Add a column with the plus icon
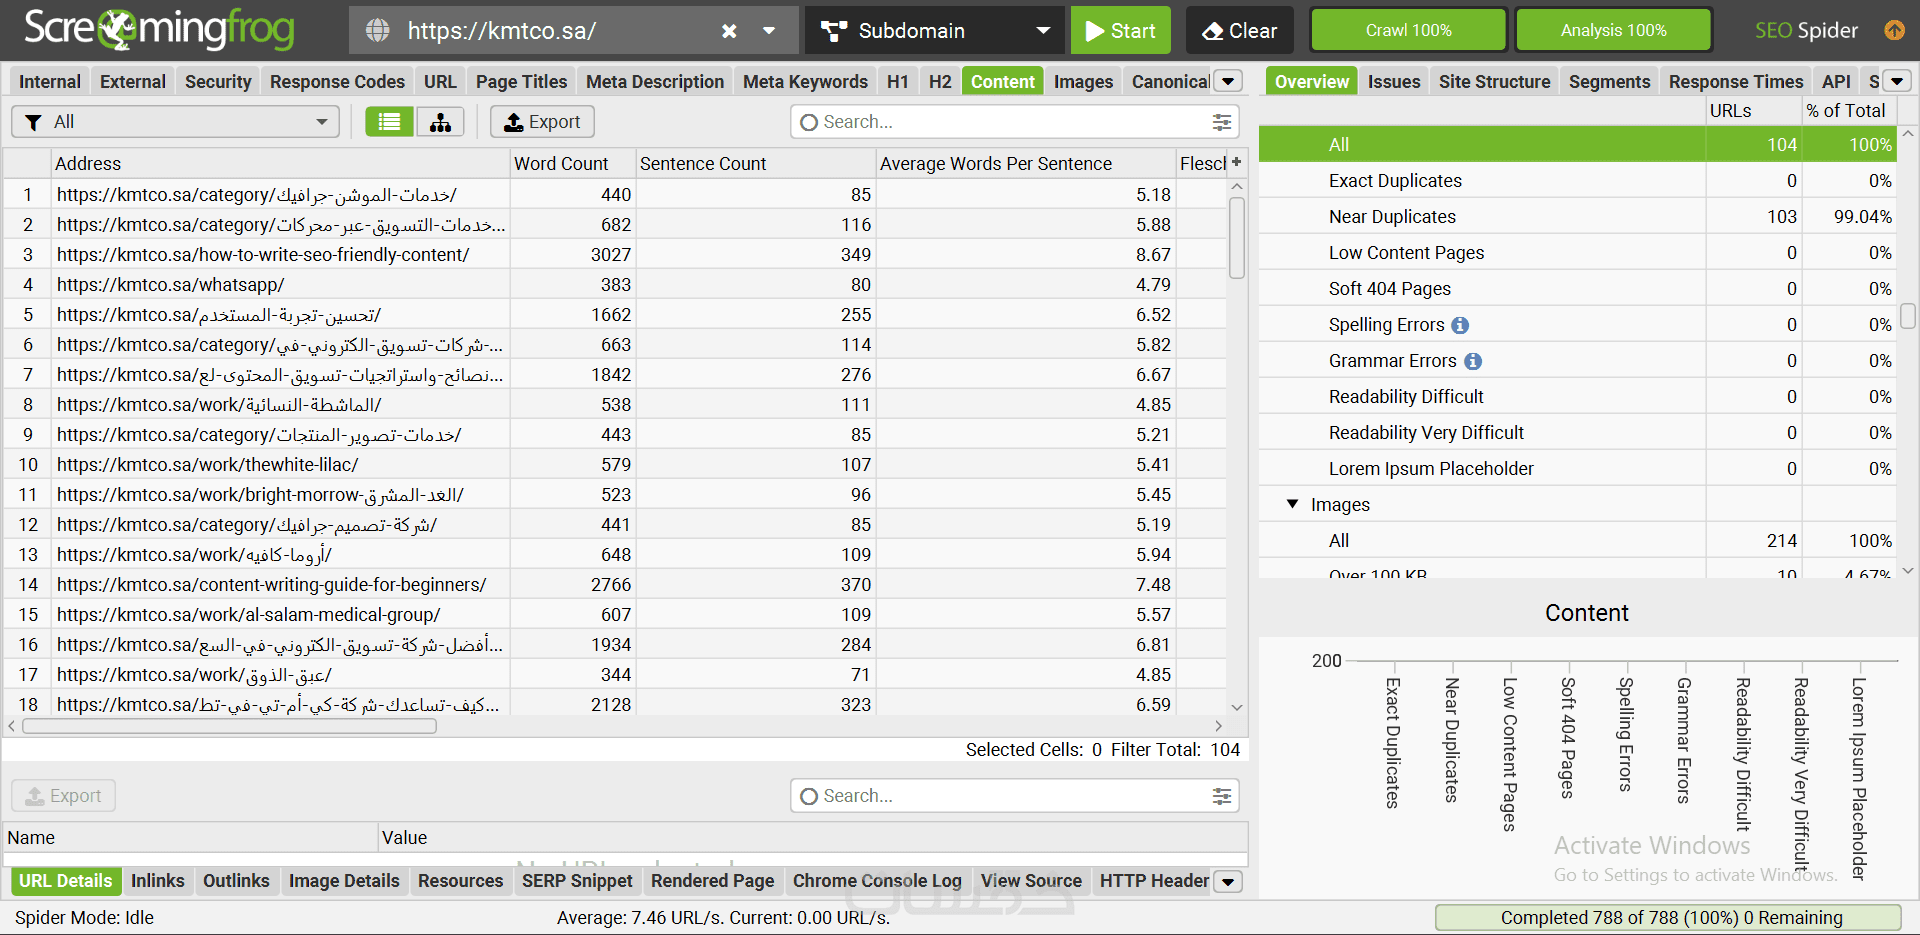 click(x=1237, y=162)
